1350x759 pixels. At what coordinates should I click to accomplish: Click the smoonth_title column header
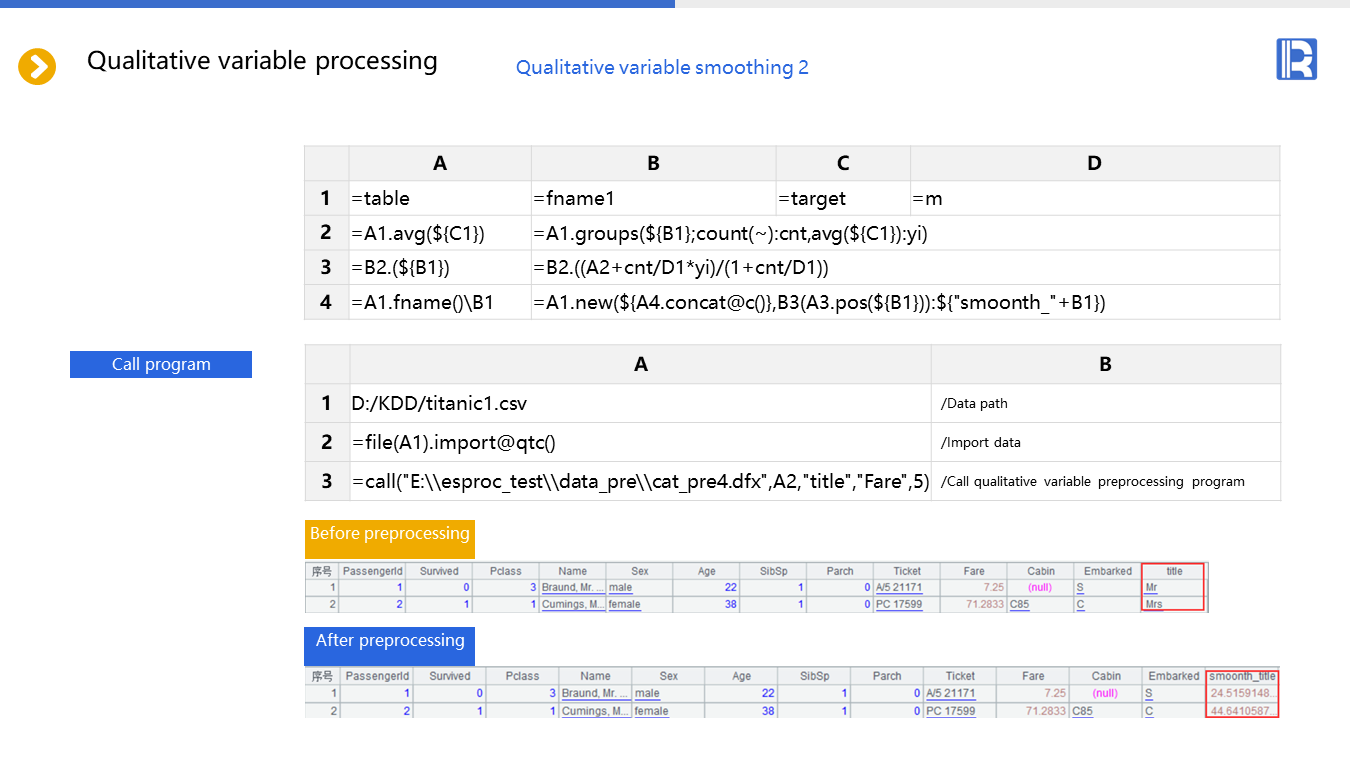point(1242,676)
